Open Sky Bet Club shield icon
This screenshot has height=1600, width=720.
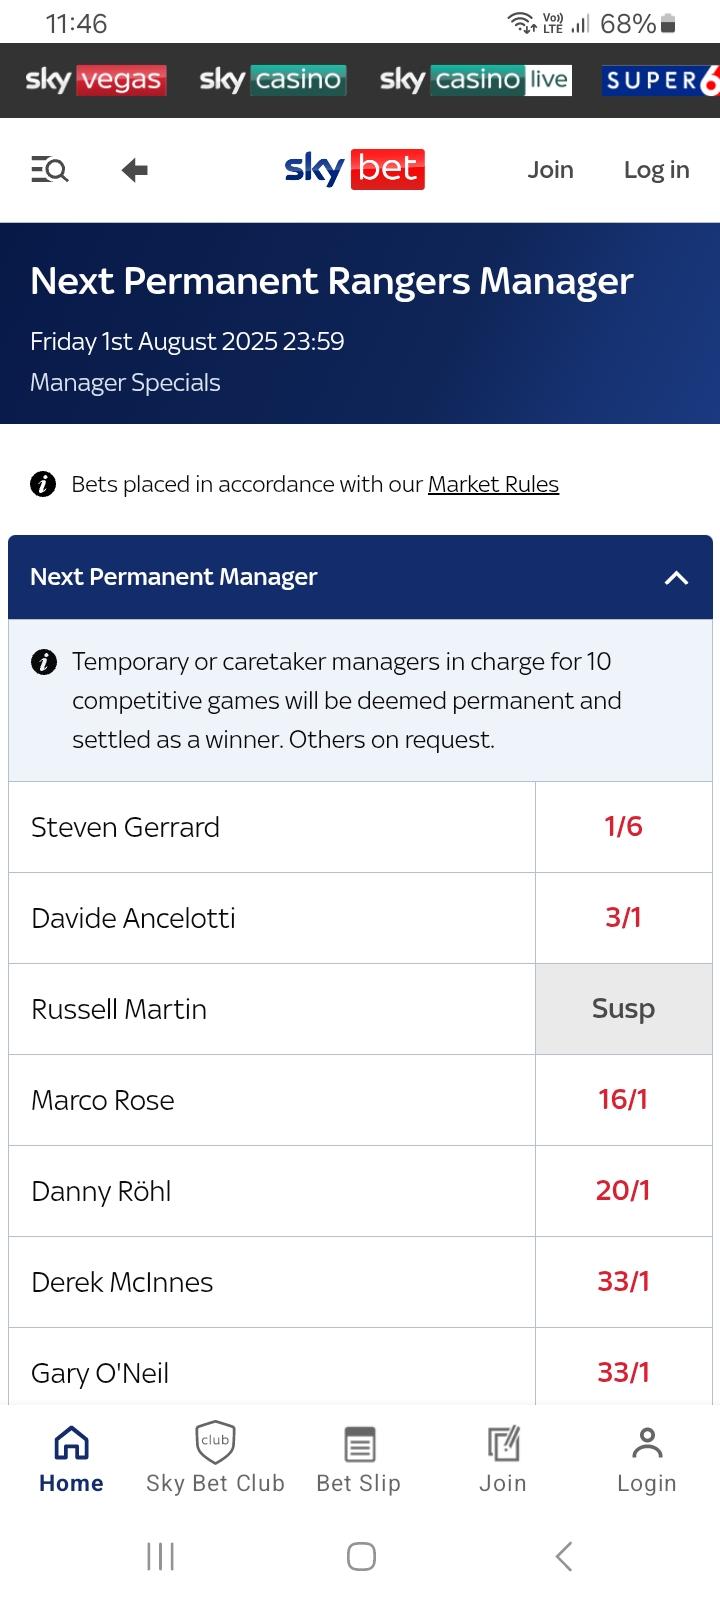215,1442
